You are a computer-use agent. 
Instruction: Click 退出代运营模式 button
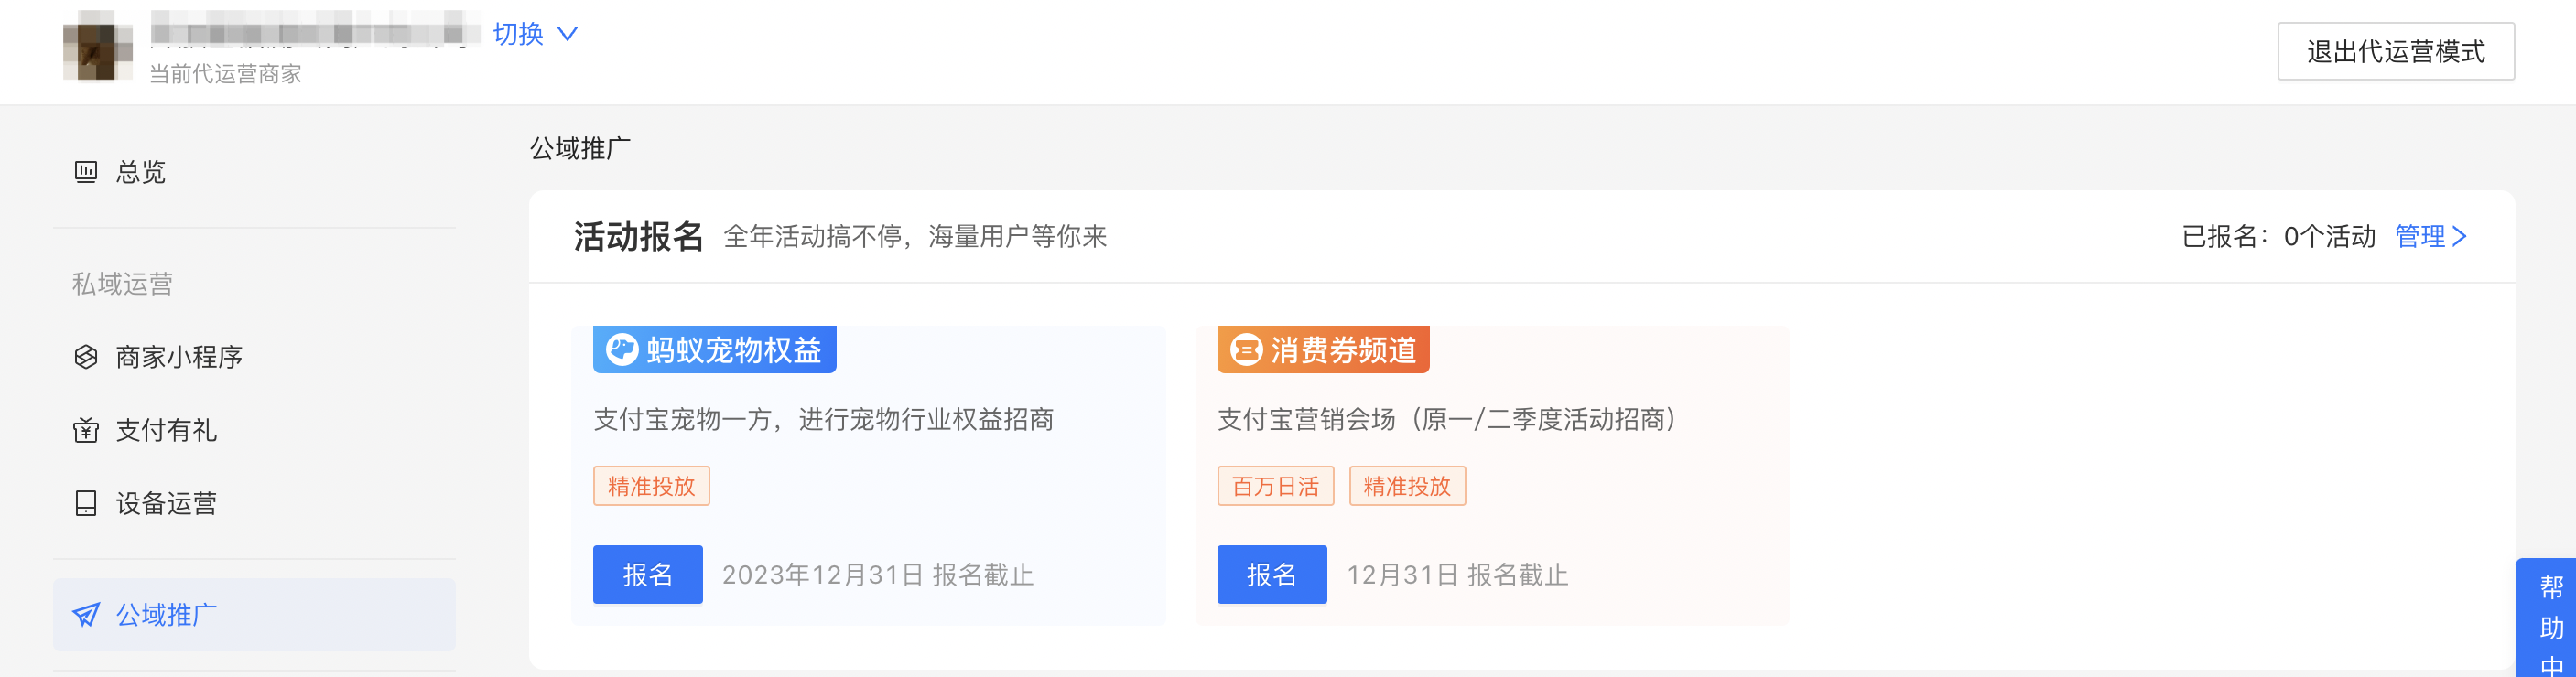(2395, 51)
